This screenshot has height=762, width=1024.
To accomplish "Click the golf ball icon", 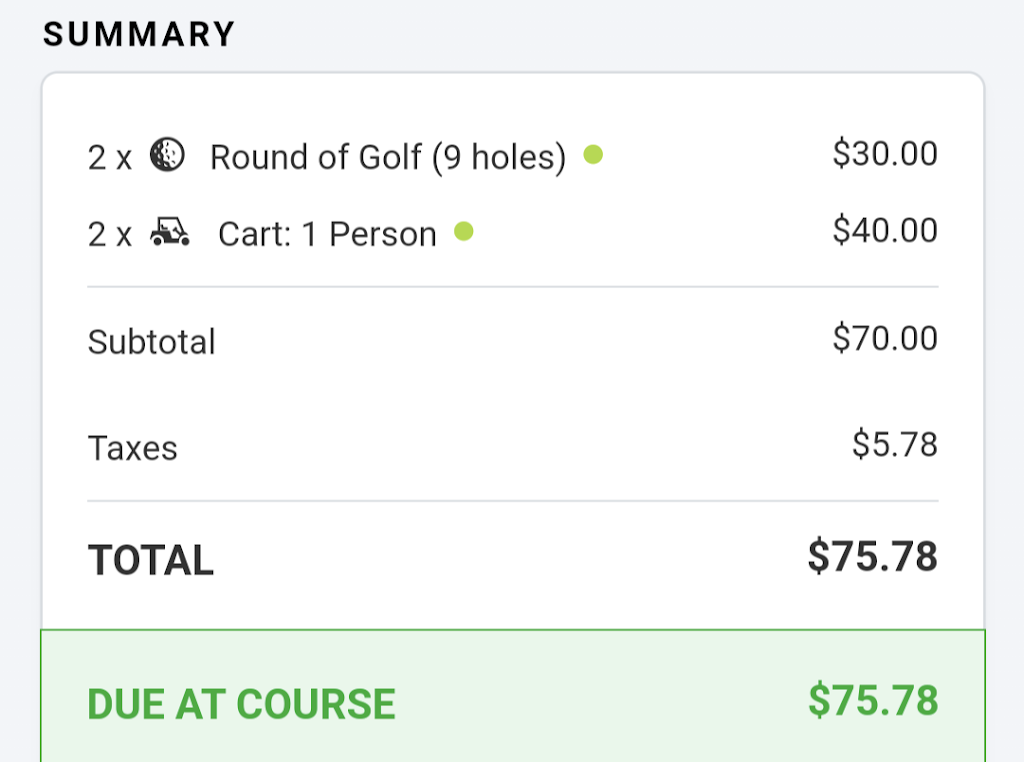I will tap(167, 155).
